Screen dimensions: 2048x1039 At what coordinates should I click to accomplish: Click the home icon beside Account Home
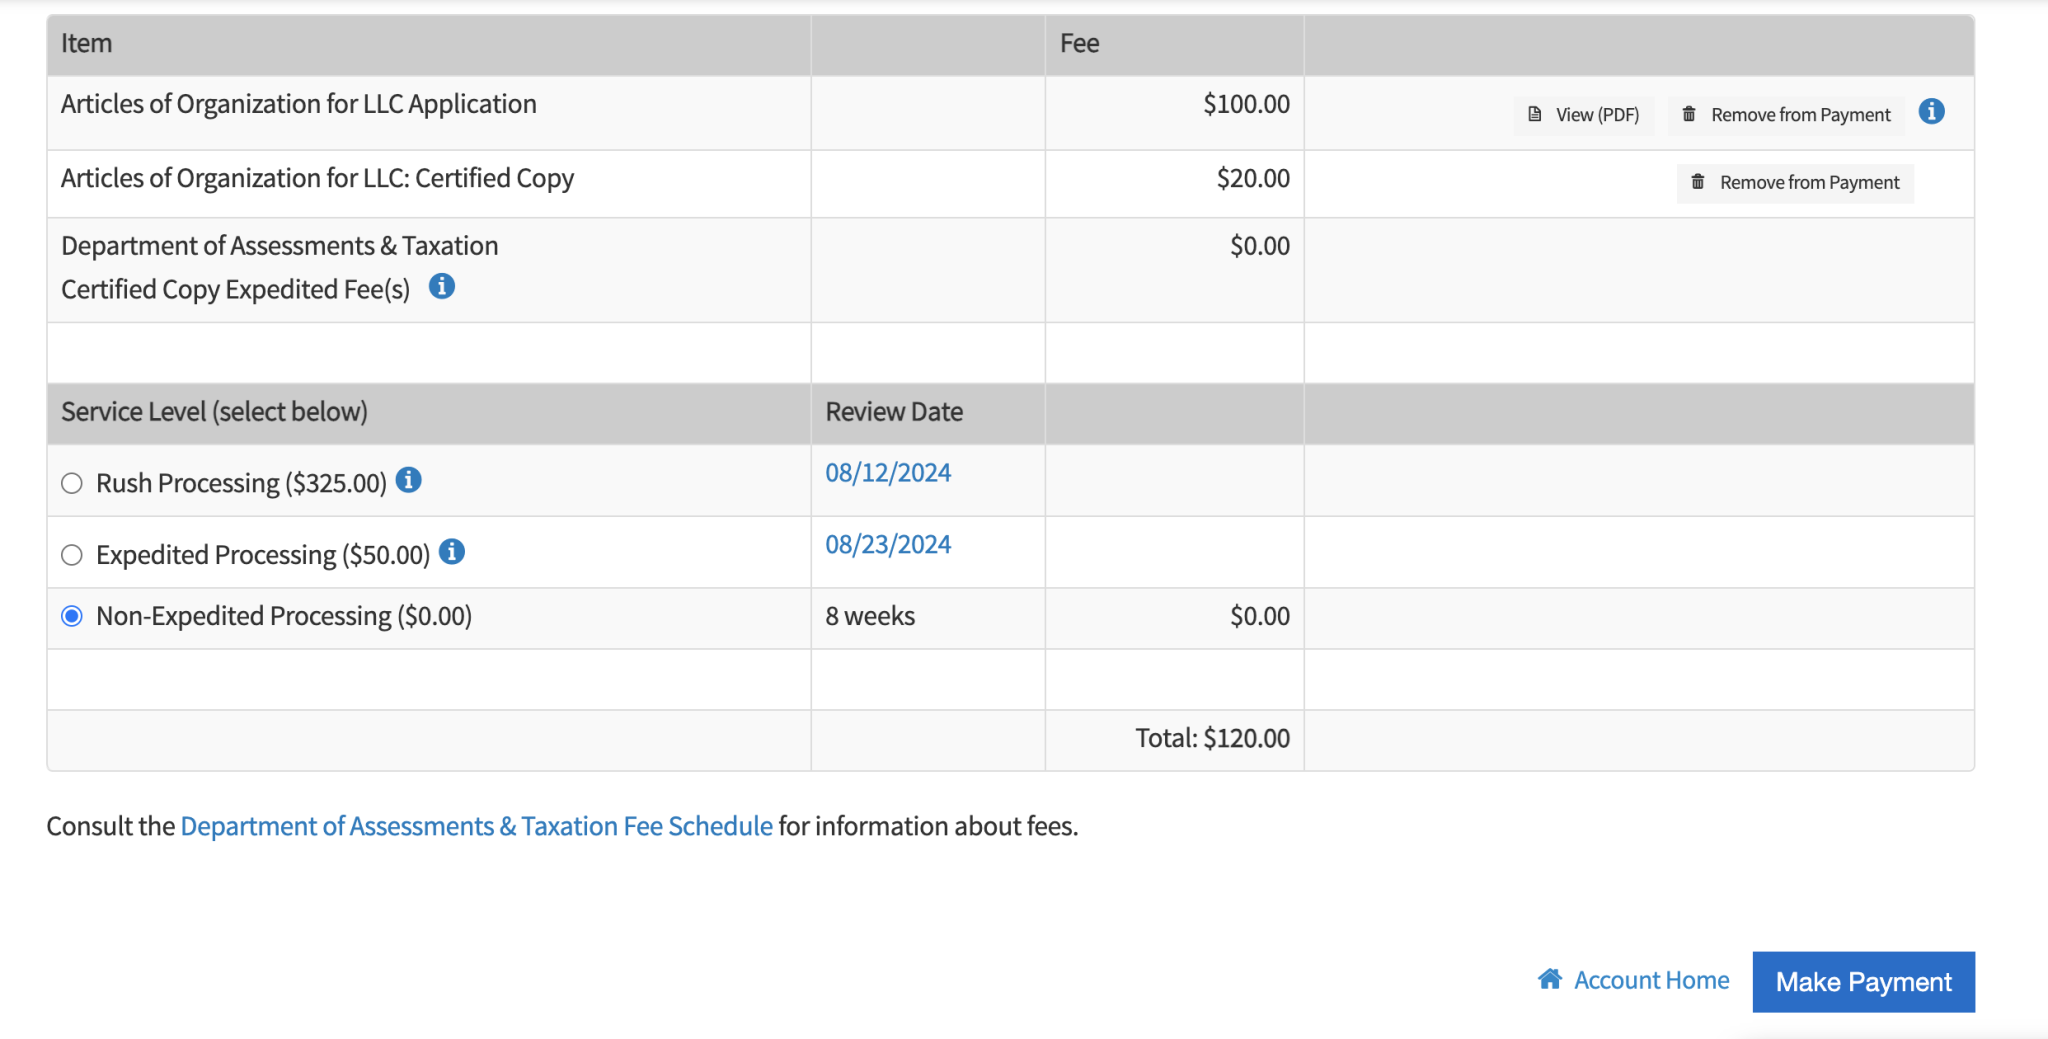(x=1550, y=979)
